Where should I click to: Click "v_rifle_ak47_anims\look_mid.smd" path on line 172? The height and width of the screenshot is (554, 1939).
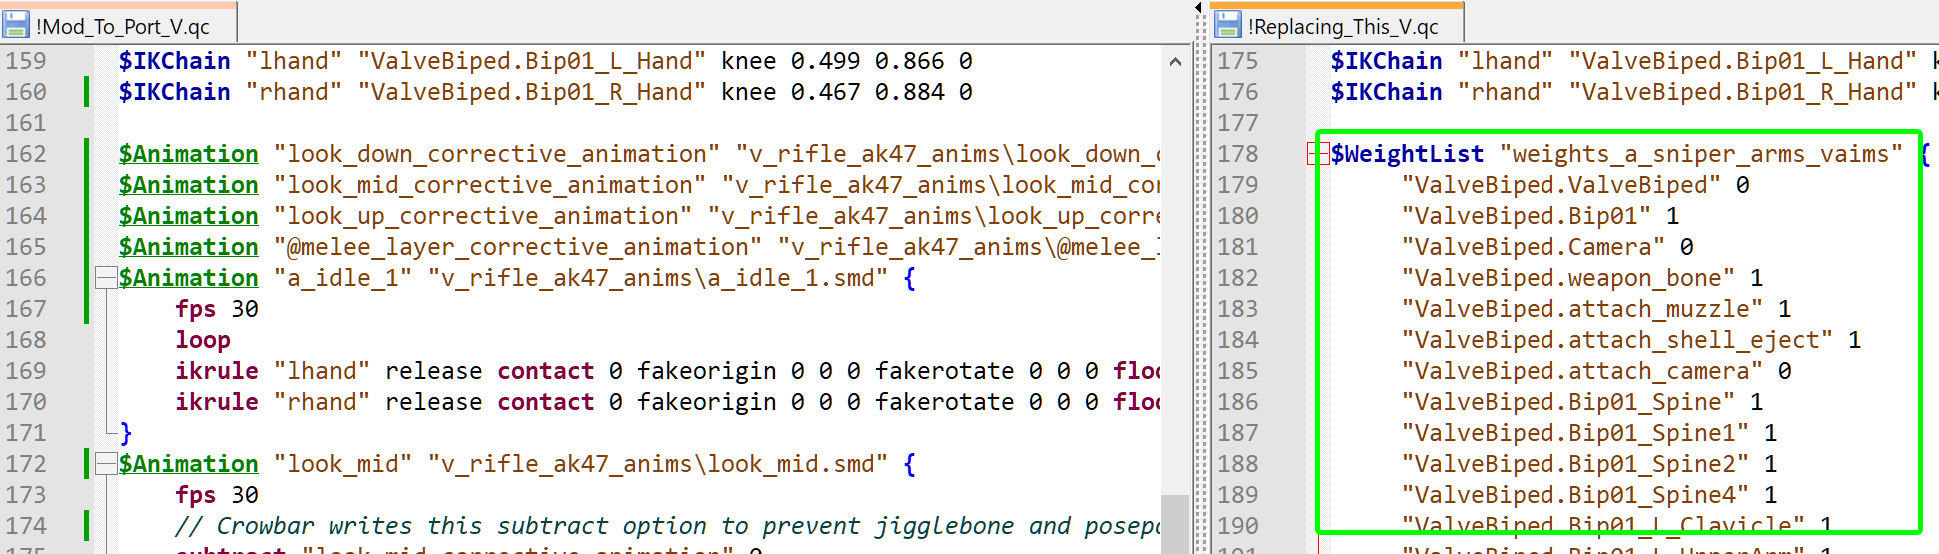pyautogui.click(x=658, y=464)
